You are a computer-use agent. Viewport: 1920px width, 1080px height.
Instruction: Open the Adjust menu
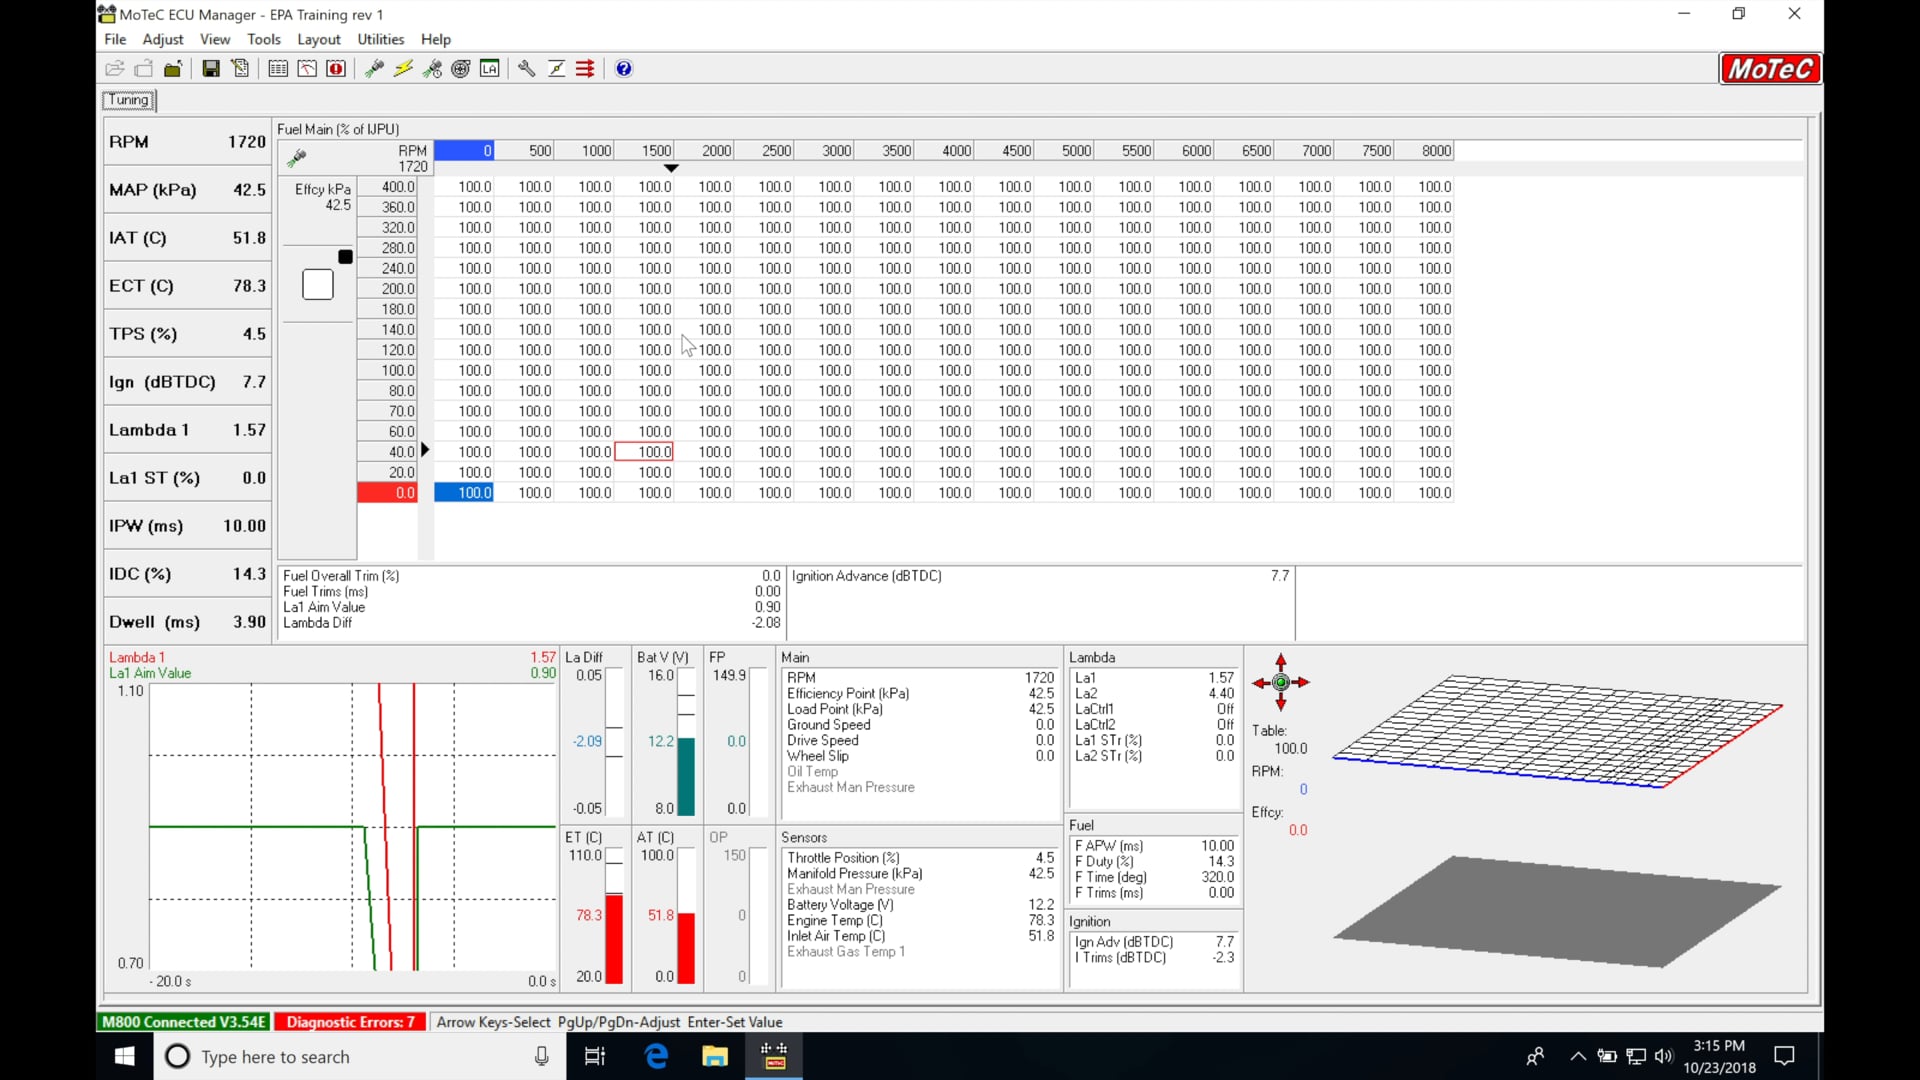162,39
